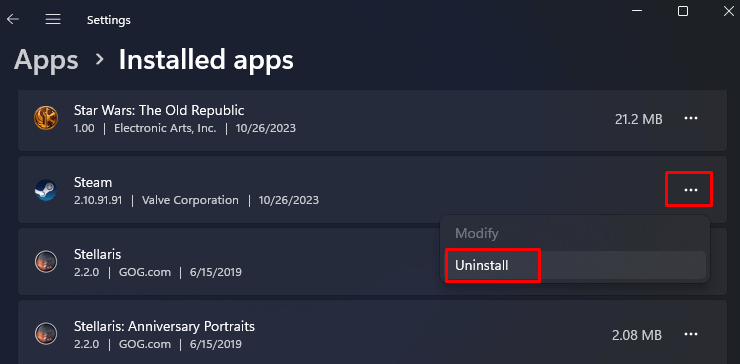The width and height of the screenshot is (740, 364).
Task: Click the Stellaris: Anniversary Portraits entry title
Action: click(164, 326)
